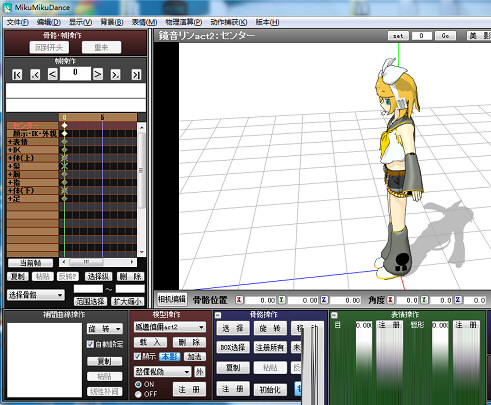This screenshot has height=405, width=491.
Task: Toggle the 相机编辑 camera edit button
Action: pyautogui.click(x=172, y=299)
